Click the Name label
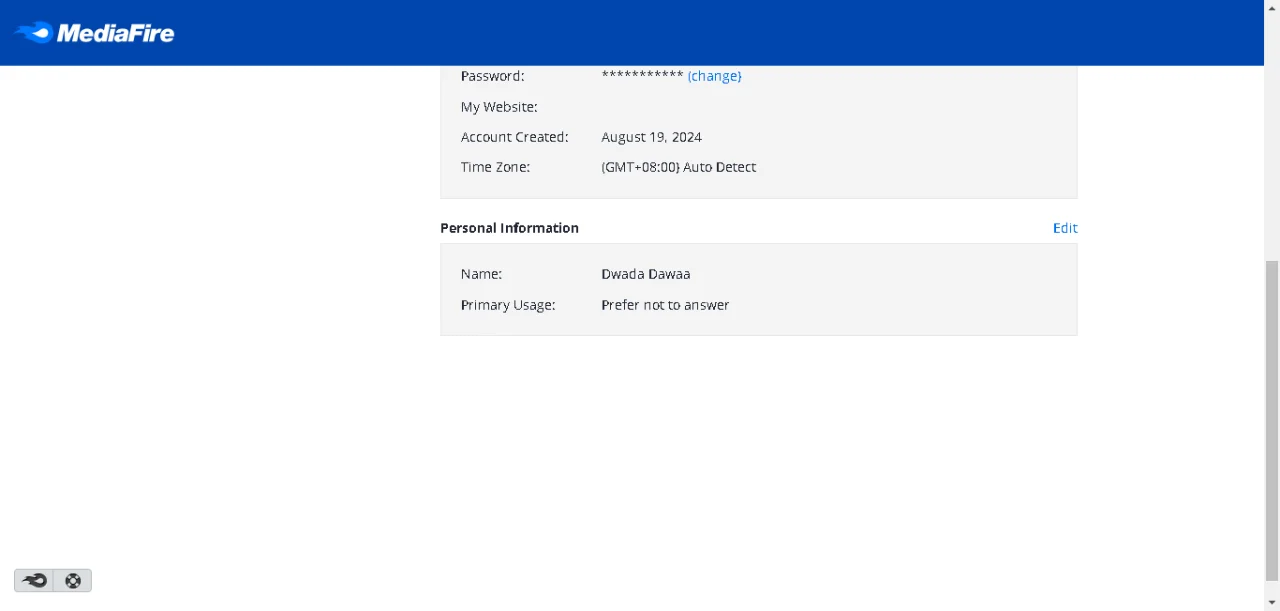 point(481,274)
